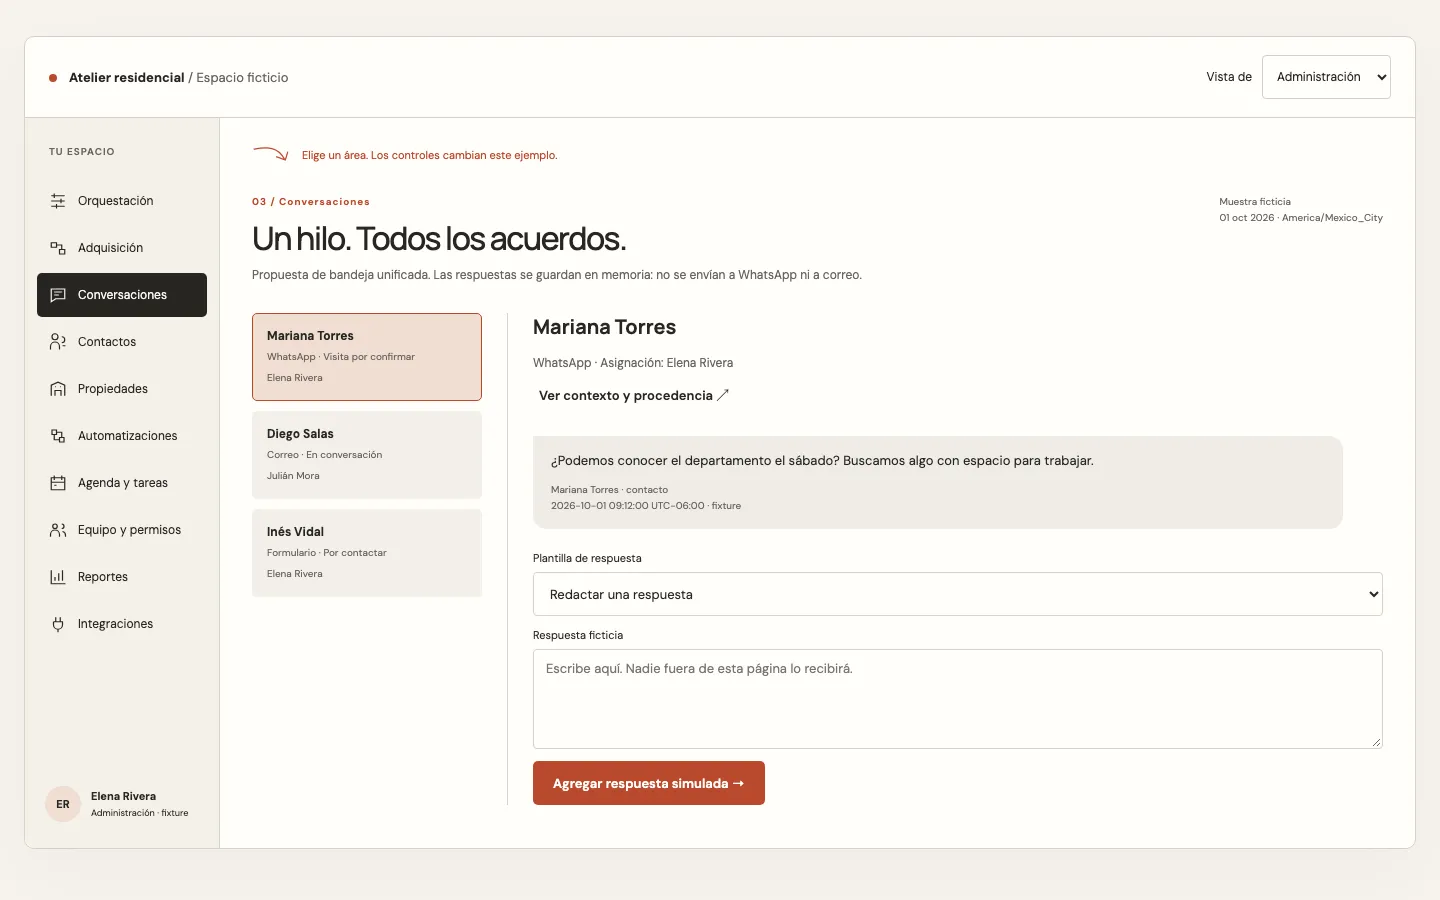Click the 'Espacio ficticio' breadcrumb text

(x=242, y=78)
